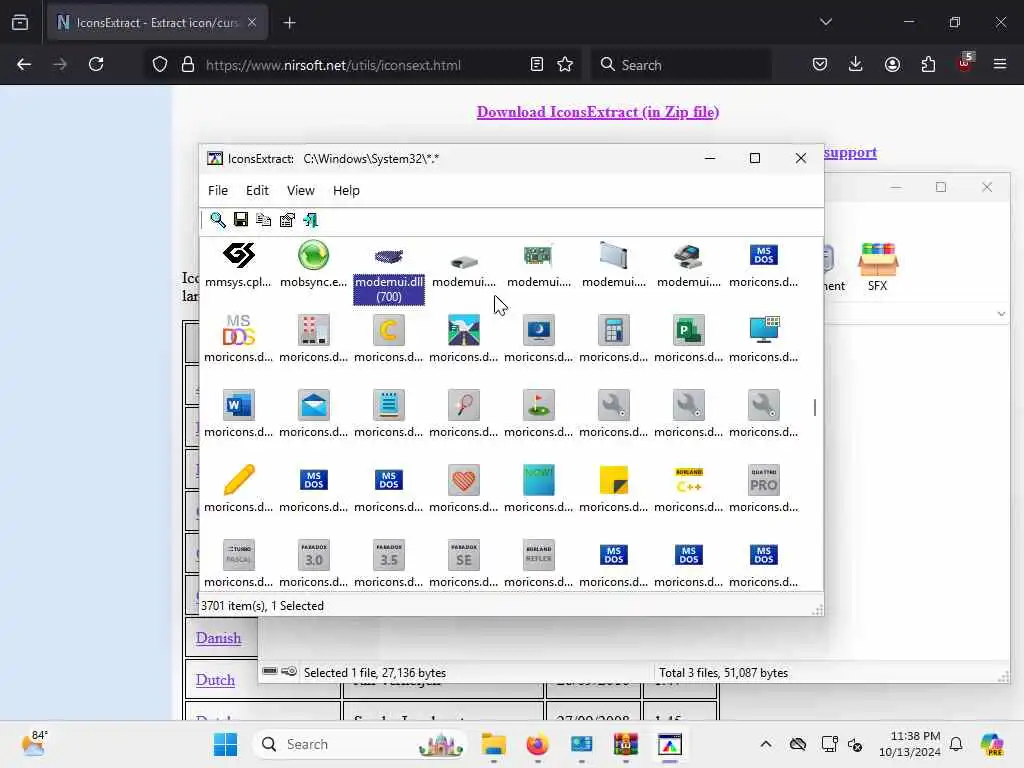Click the scrollbar thumb in the IconsExtract icon list
The width and height of the screenshot is (1024, 768).
pos(815,408)
